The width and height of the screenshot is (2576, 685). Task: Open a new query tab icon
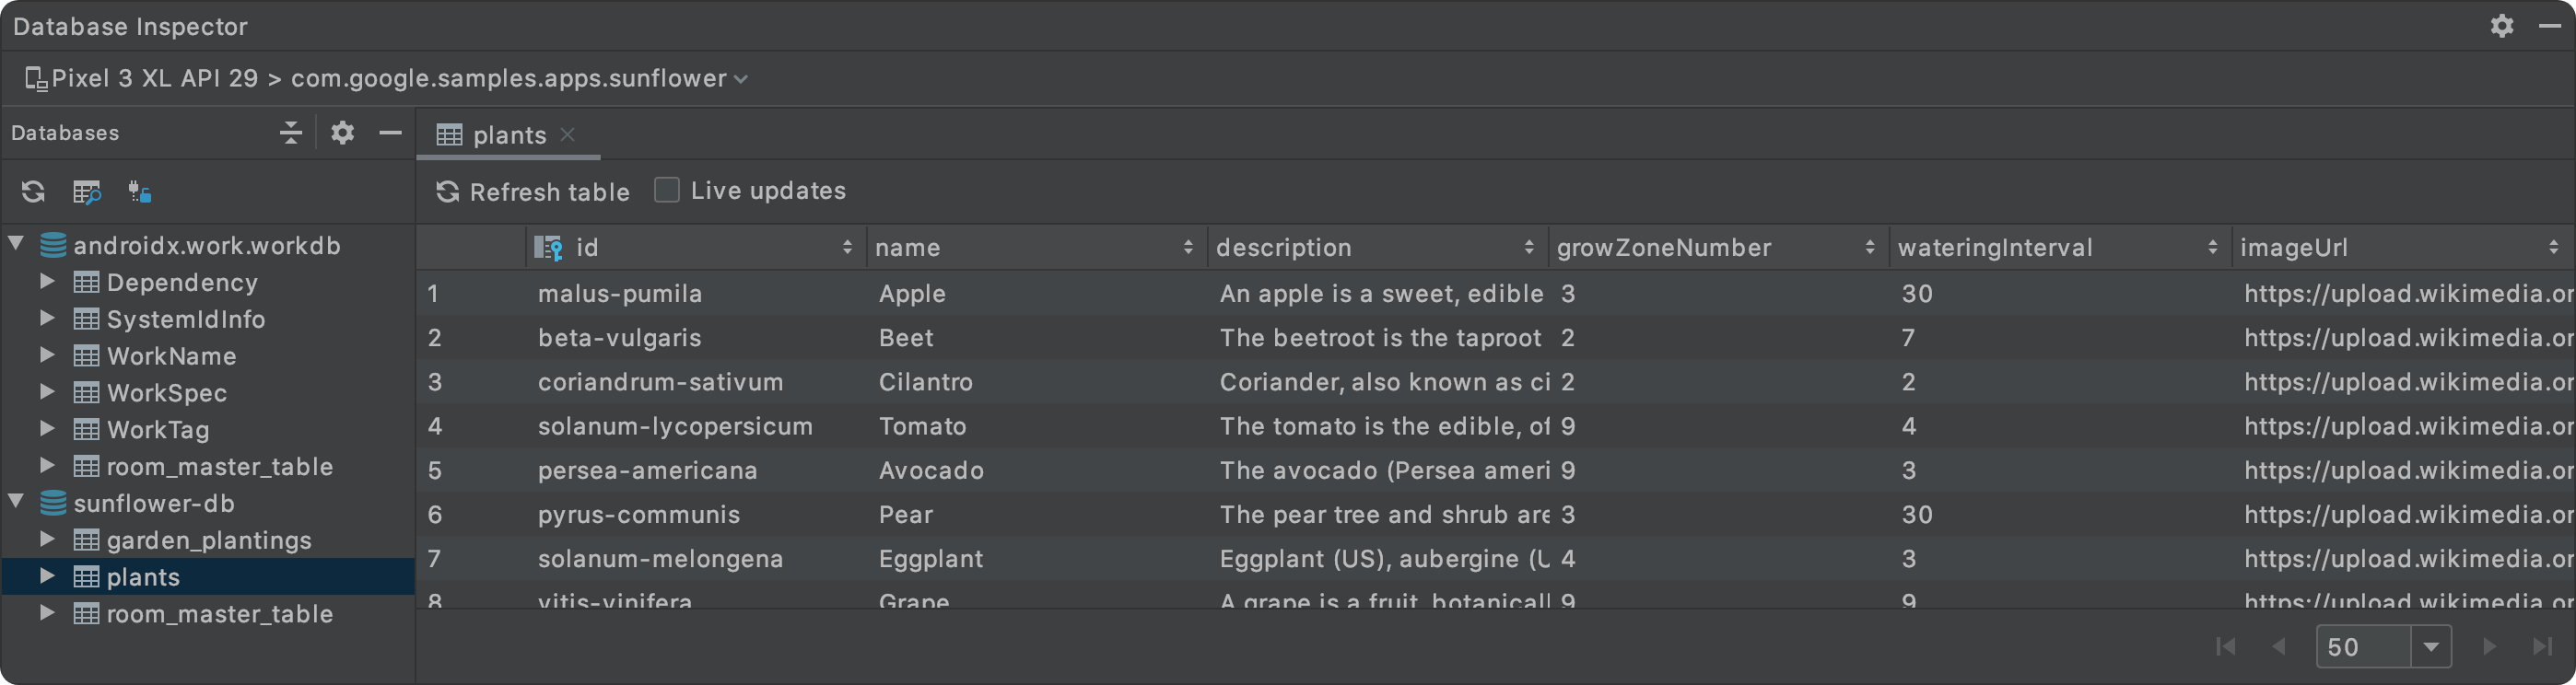click(87, 191)
